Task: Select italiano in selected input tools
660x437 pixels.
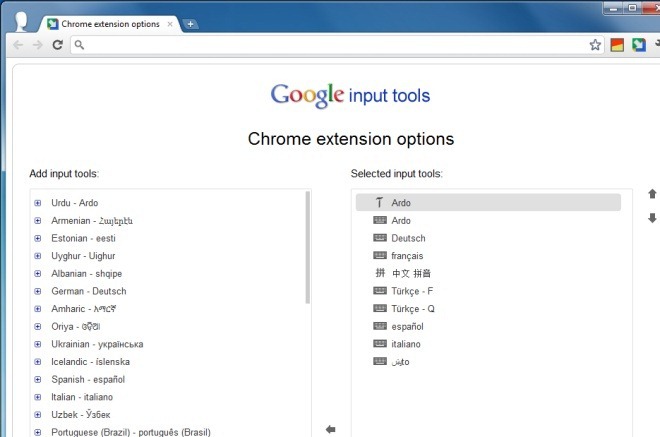Action: coord(406,344)
